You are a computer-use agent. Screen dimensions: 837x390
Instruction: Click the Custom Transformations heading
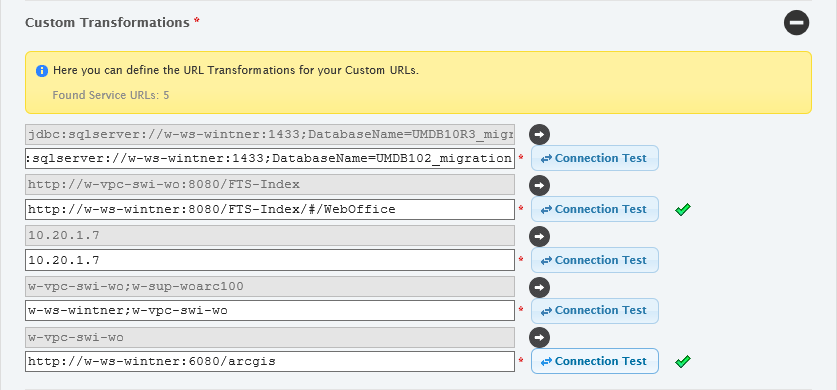[x=107, y=22]
